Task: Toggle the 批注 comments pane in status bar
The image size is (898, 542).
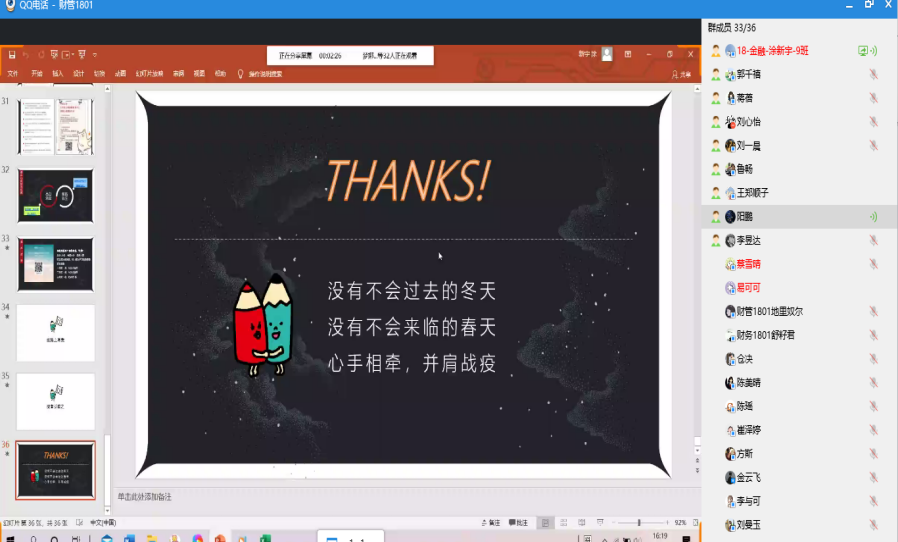Action: (518, 523)
